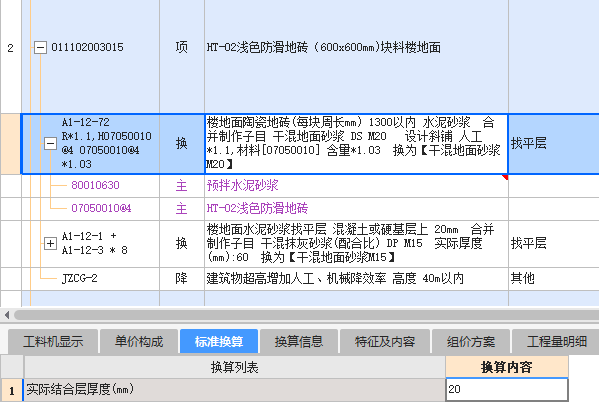Click the 换 type cell in A1-12-72 row

click(181, 144)
